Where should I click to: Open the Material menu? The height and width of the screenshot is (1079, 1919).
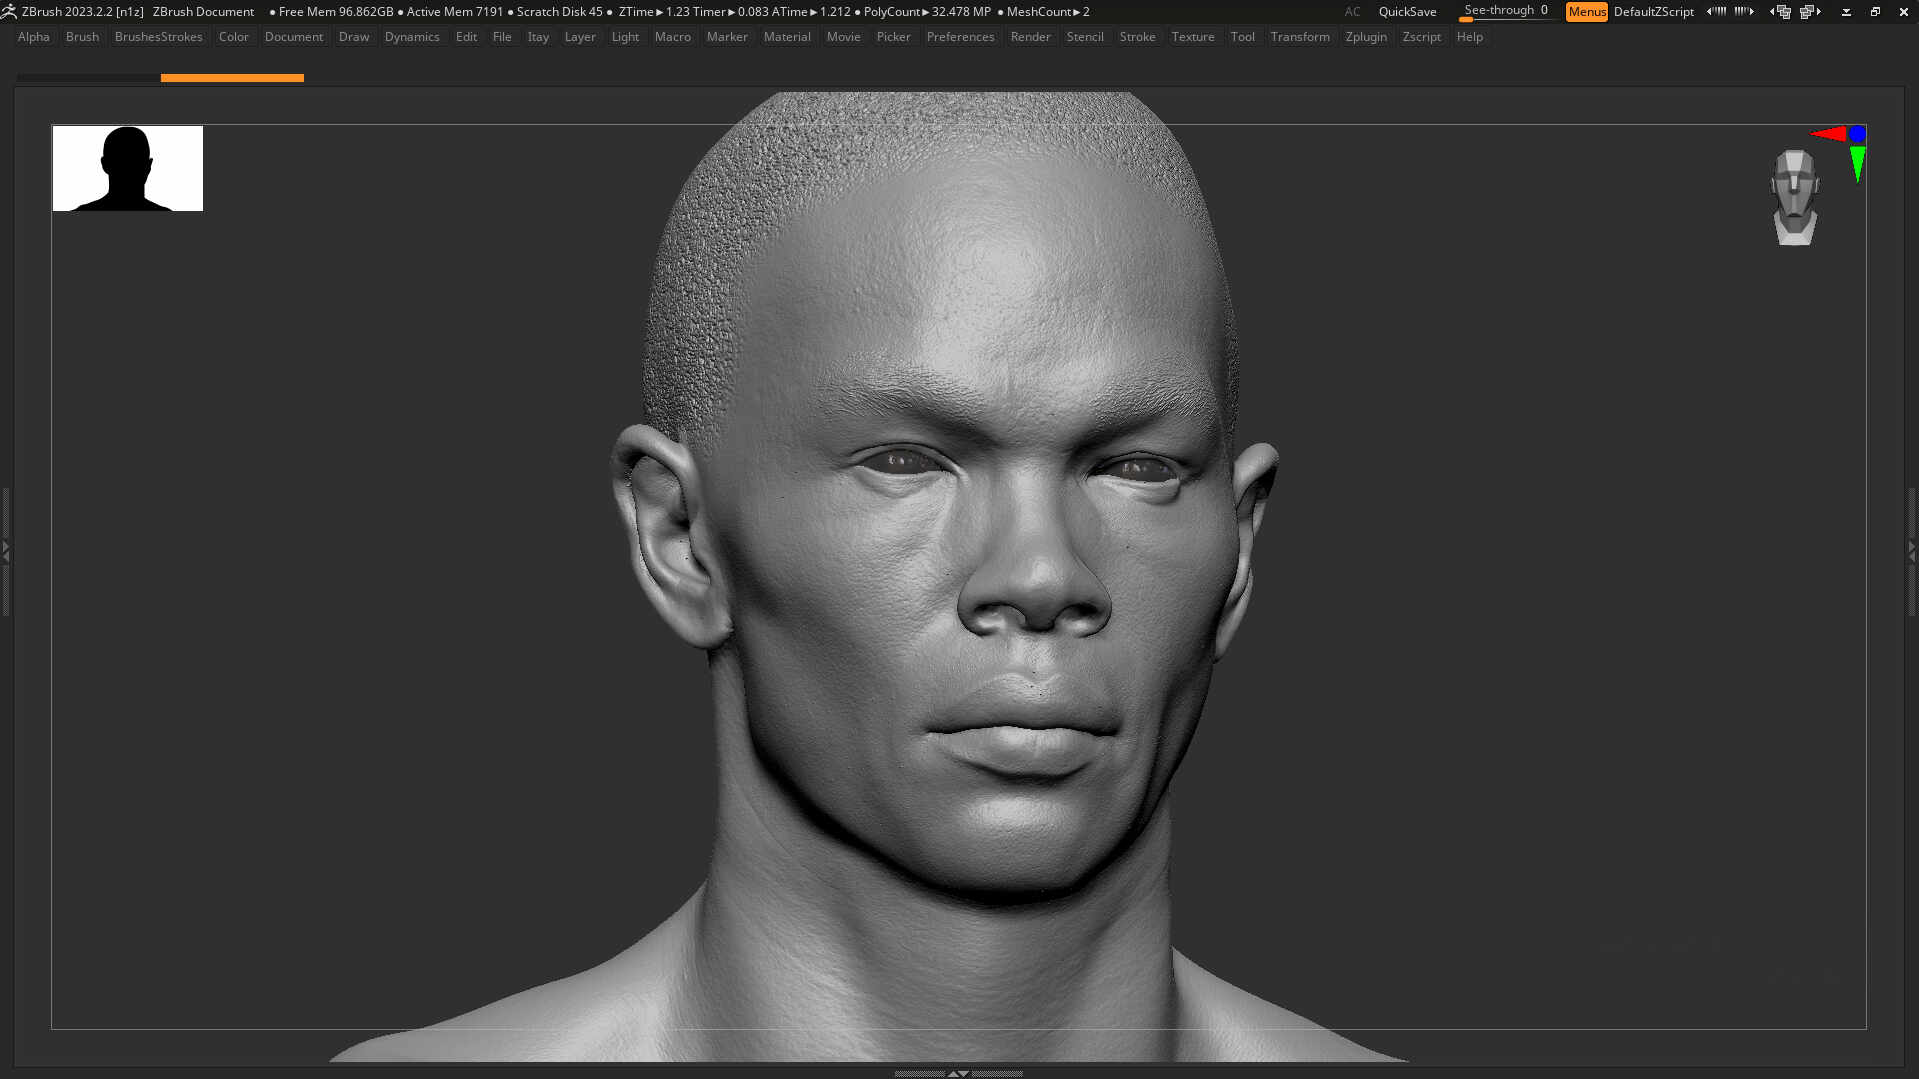[787, 36]
